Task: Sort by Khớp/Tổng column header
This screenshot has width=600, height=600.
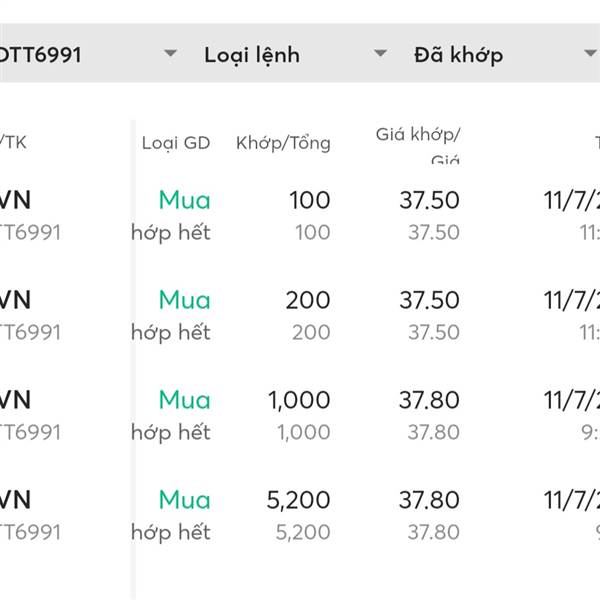Action: (283, 143)
